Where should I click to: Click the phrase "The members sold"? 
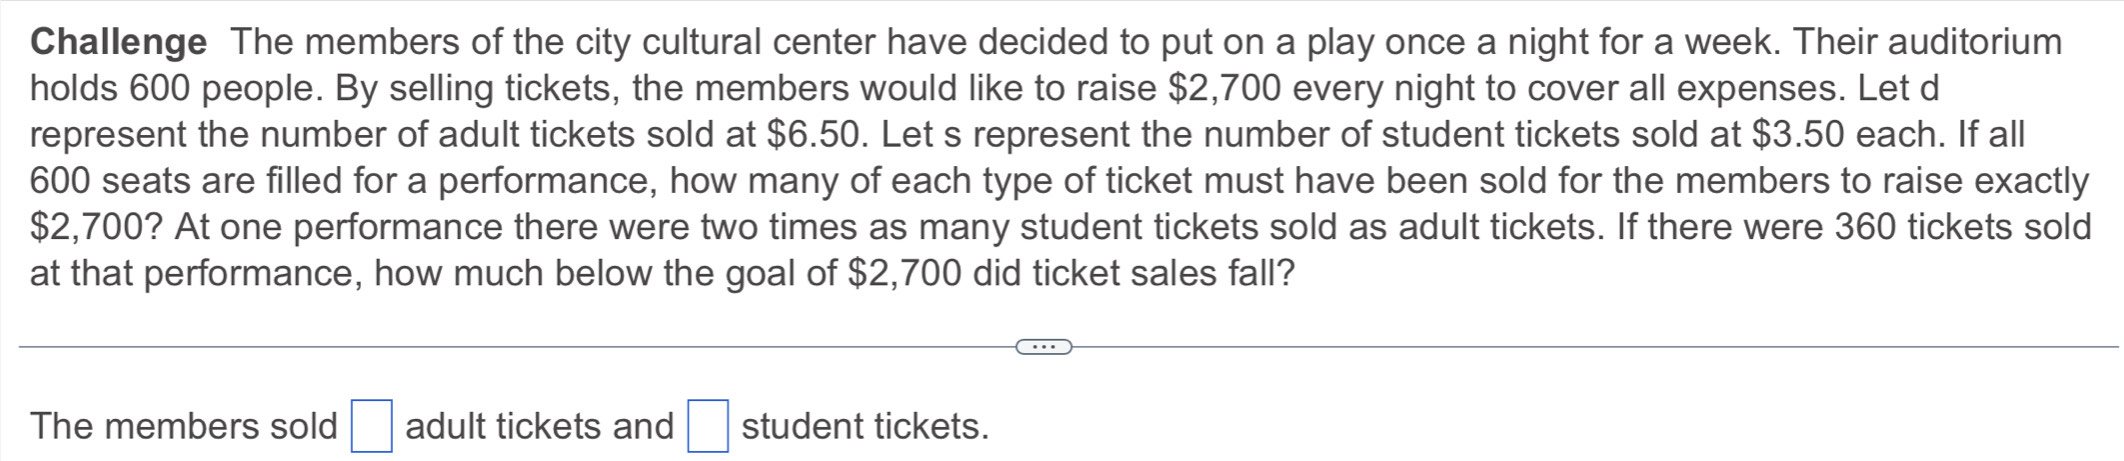coord(184,426)
